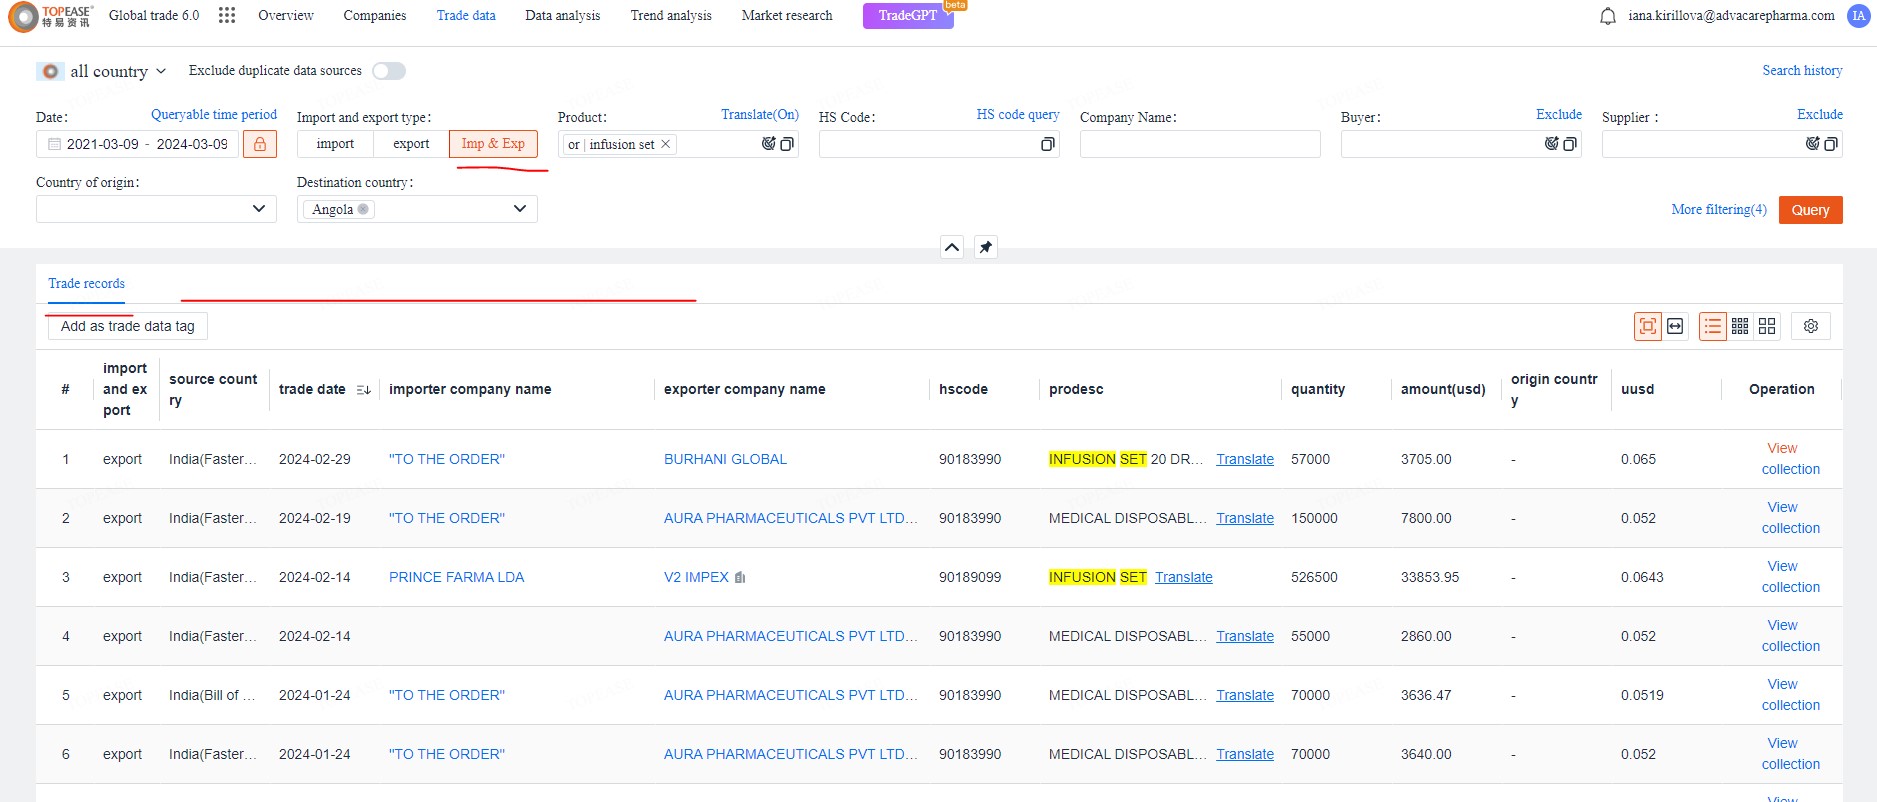This screenshot has height=802, width=1877.
Task: Select the 'export' type option
Action: click(411, 144)
